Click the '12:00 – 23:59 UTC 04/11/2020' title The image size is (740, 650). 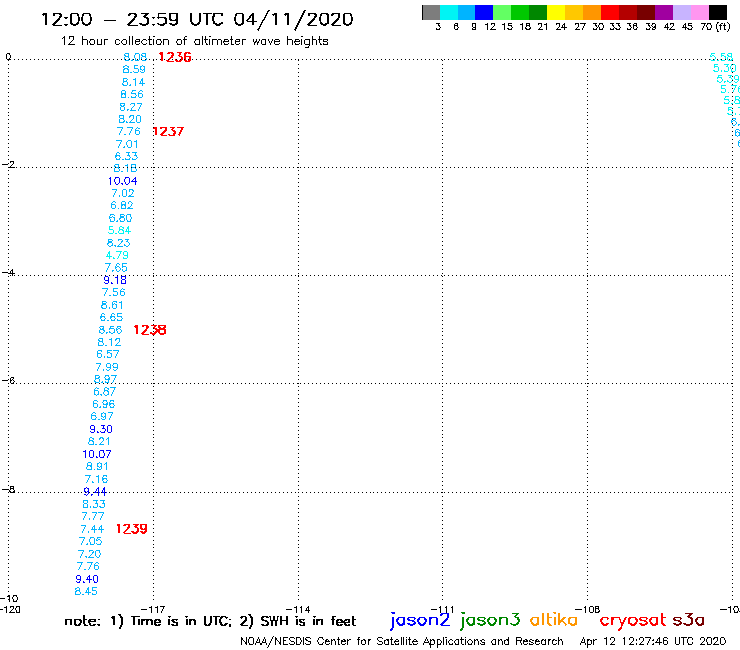point(197,20)
